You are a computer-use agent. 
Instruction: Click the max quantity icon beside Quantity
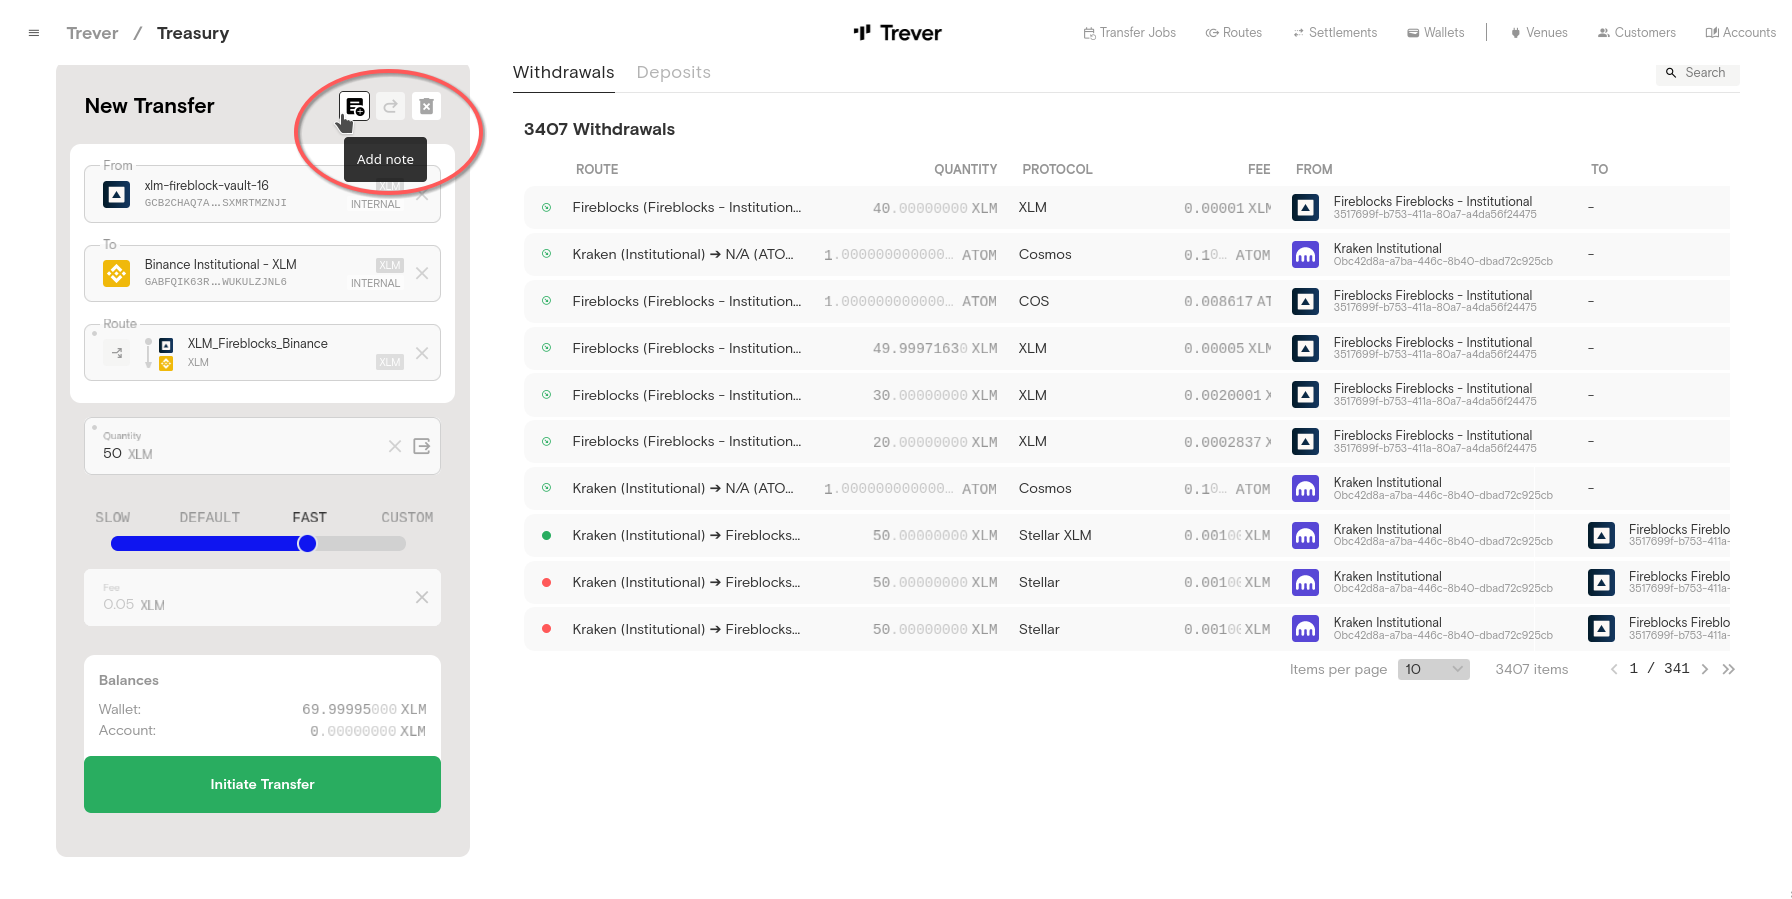click(422, 446)
